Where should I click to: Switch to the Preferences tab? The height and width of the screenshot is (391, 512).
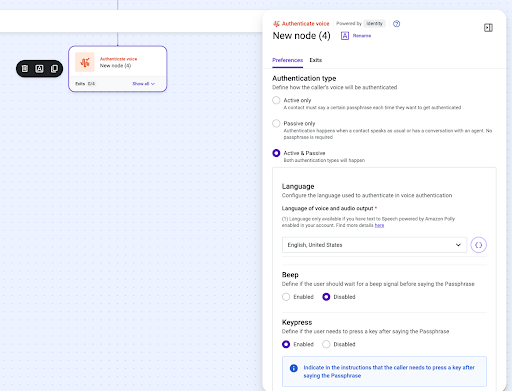[x=287, y=60]
